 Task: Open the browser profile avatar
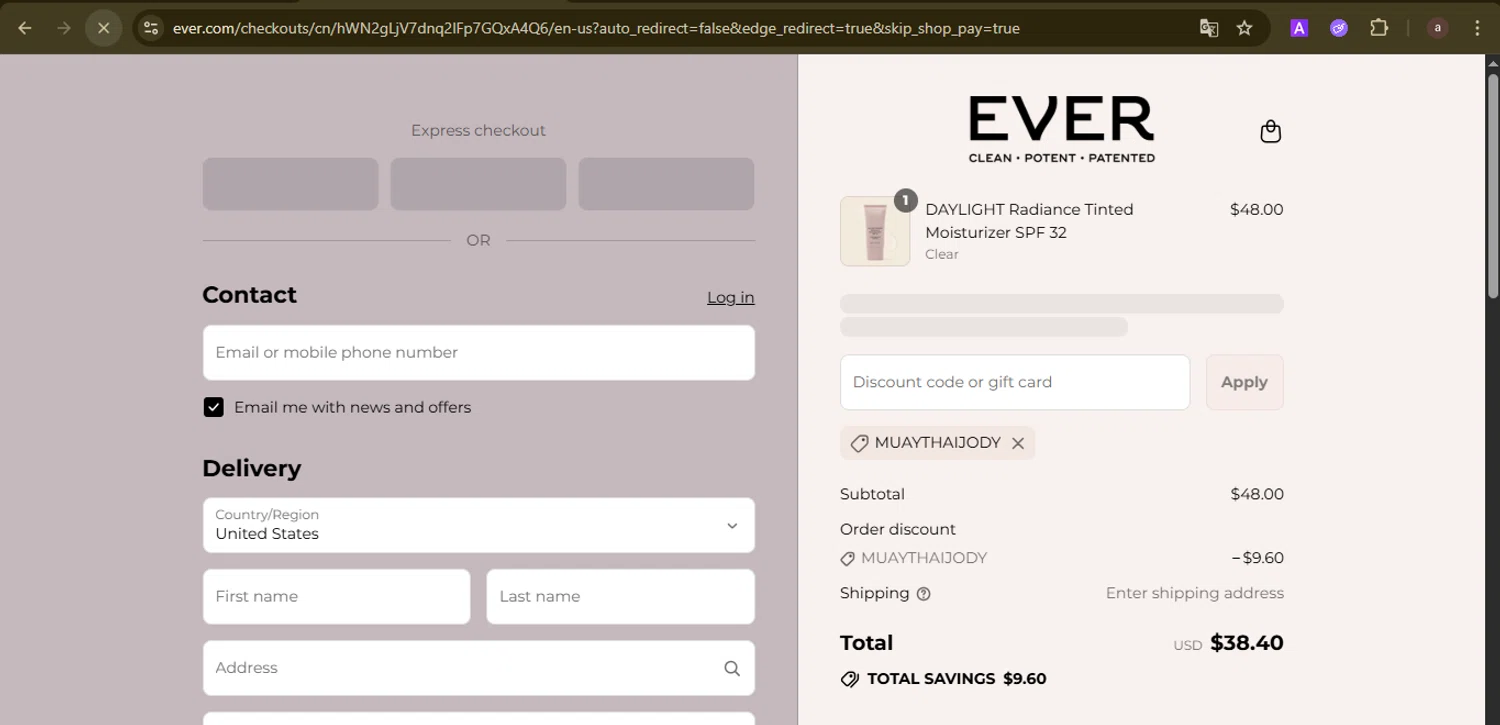[1437, 28]
